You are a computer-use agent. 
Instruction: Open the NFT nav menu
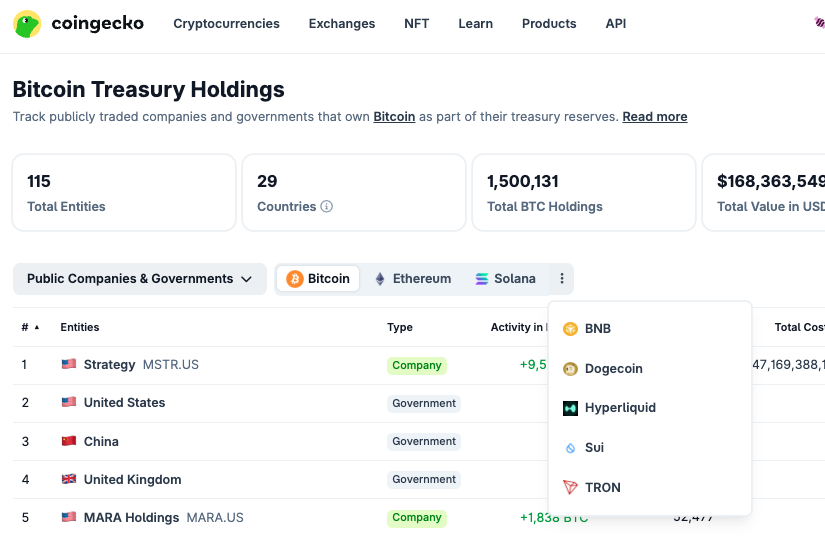(417, 24)
